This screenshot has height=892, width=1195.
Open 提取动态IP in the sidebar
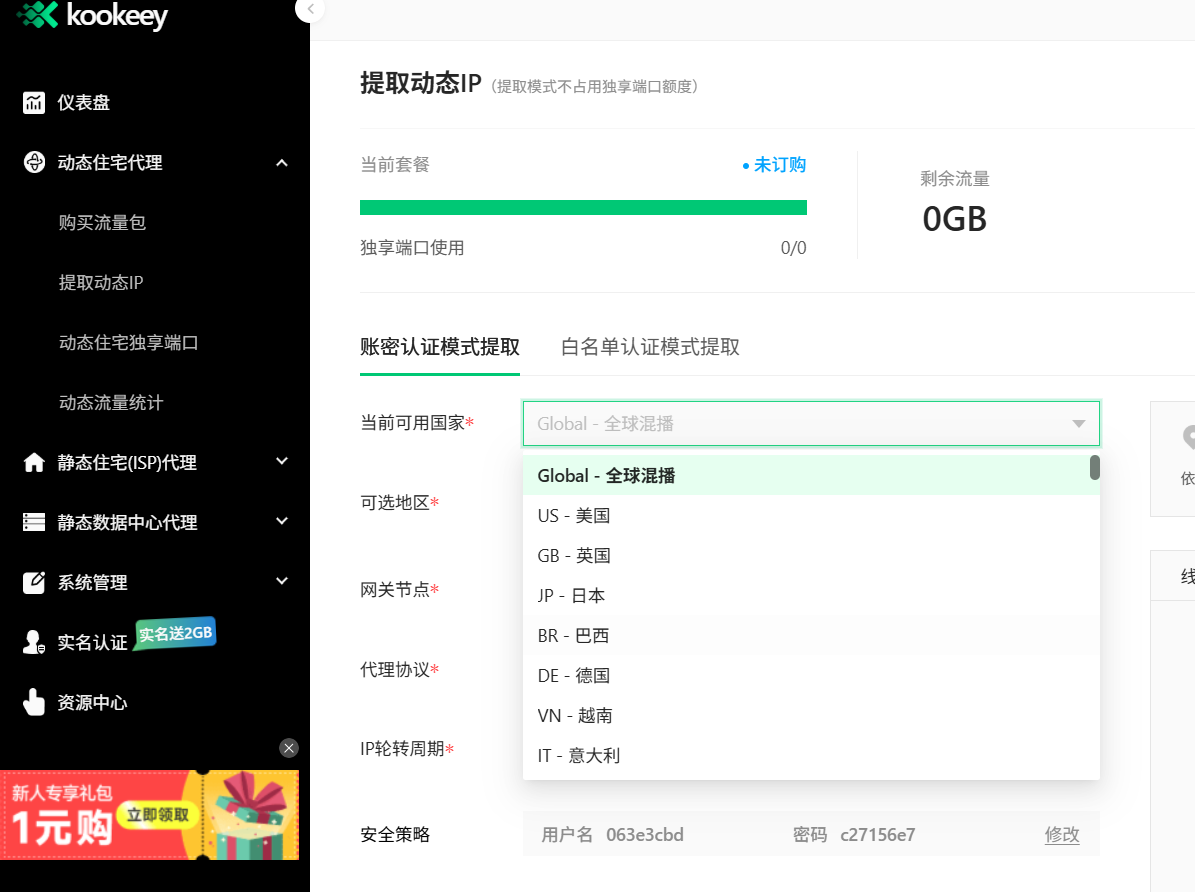point(101,283)
